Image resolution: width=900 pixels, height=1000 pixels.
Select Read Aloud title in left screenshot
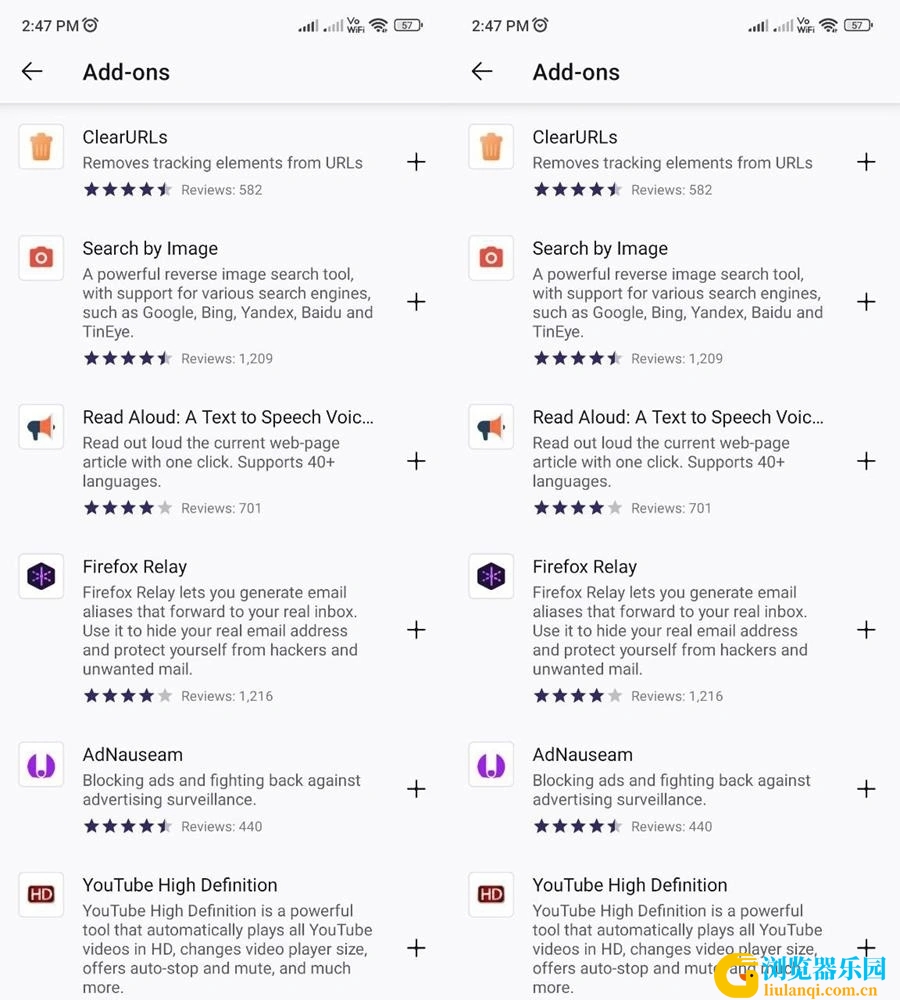(228, 417)
